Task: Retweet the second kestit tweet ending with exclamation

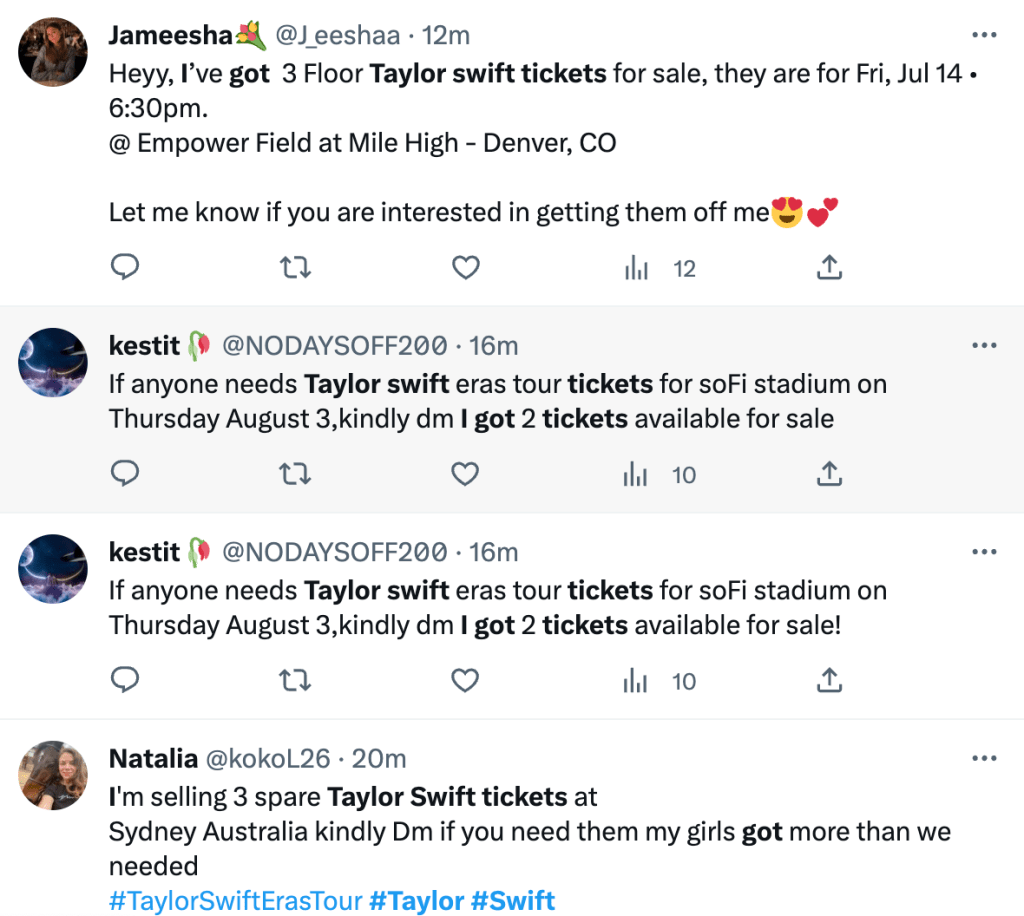Action: click(x=294, y=681)
